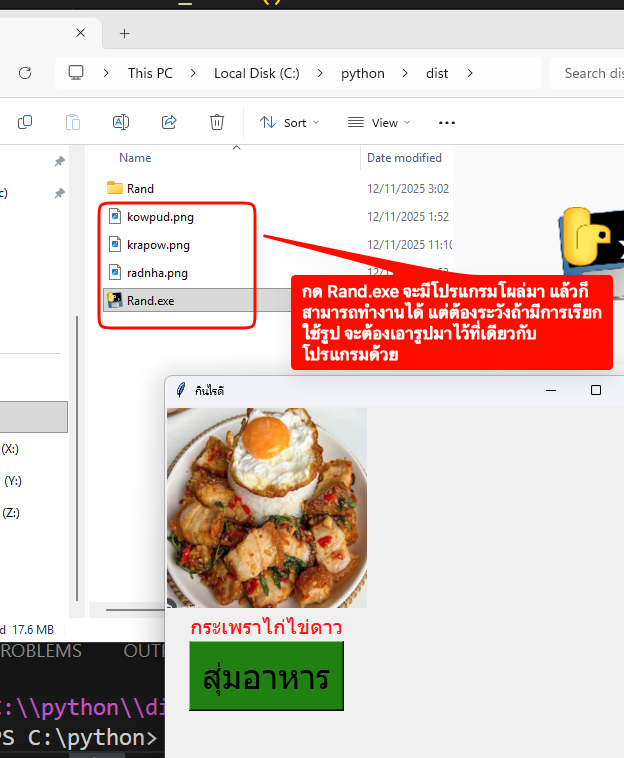The height and width of the screenshot is (758, 624).
Task: Open the View dropdown
Action: click(379, 122)
